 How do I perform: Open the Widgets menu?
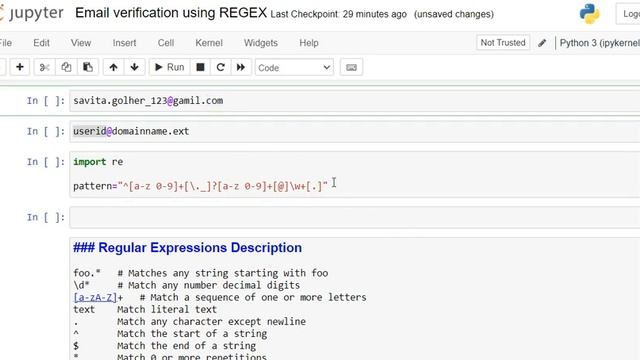click(260, 43)
